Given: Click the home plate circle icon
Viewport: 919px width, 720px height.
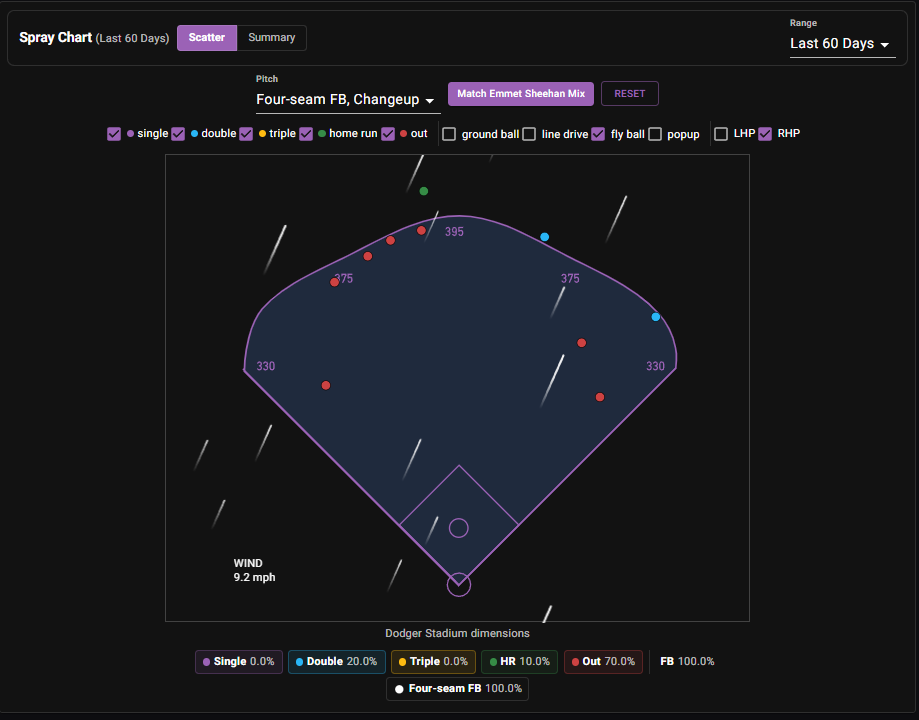Looking at the screenshot, I should point(459,585).
